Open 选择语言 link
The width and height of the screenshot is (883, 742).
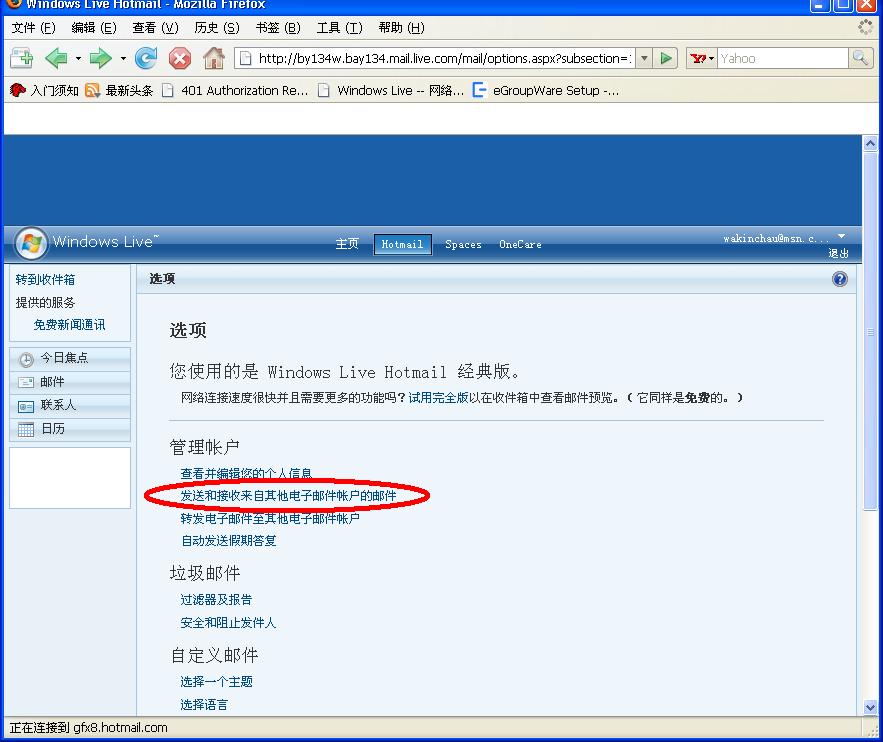(204, 705)
